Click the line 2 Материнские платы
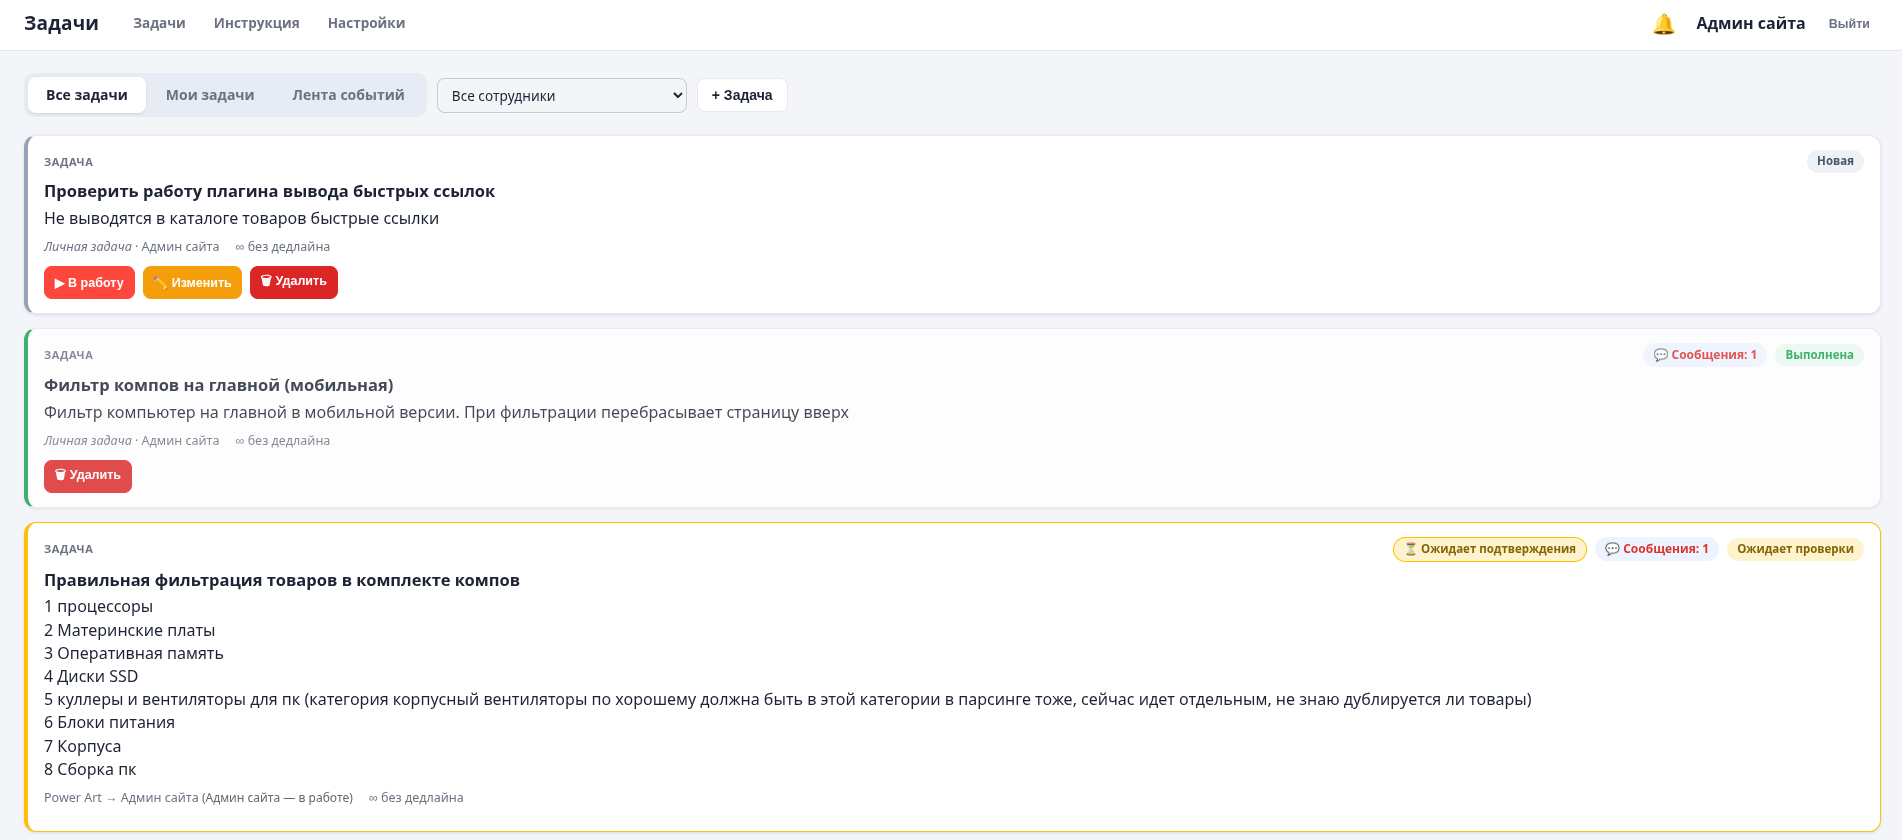Viewport: 1902px width, 840px height. [x=129, y=630]
